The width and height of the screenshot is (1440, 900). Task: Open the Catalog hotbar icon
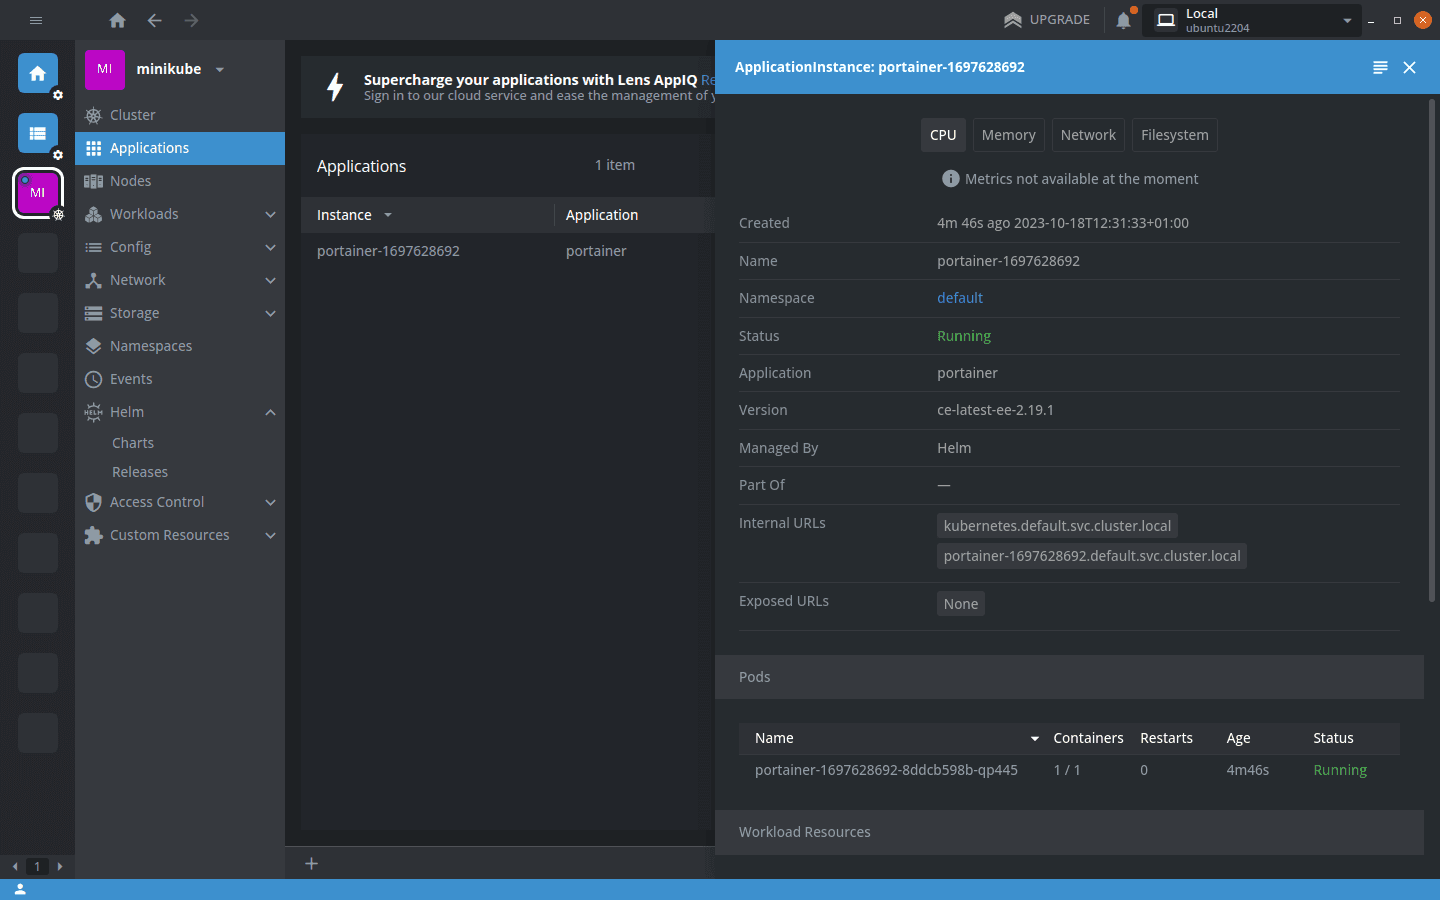[x=38, y=133]
